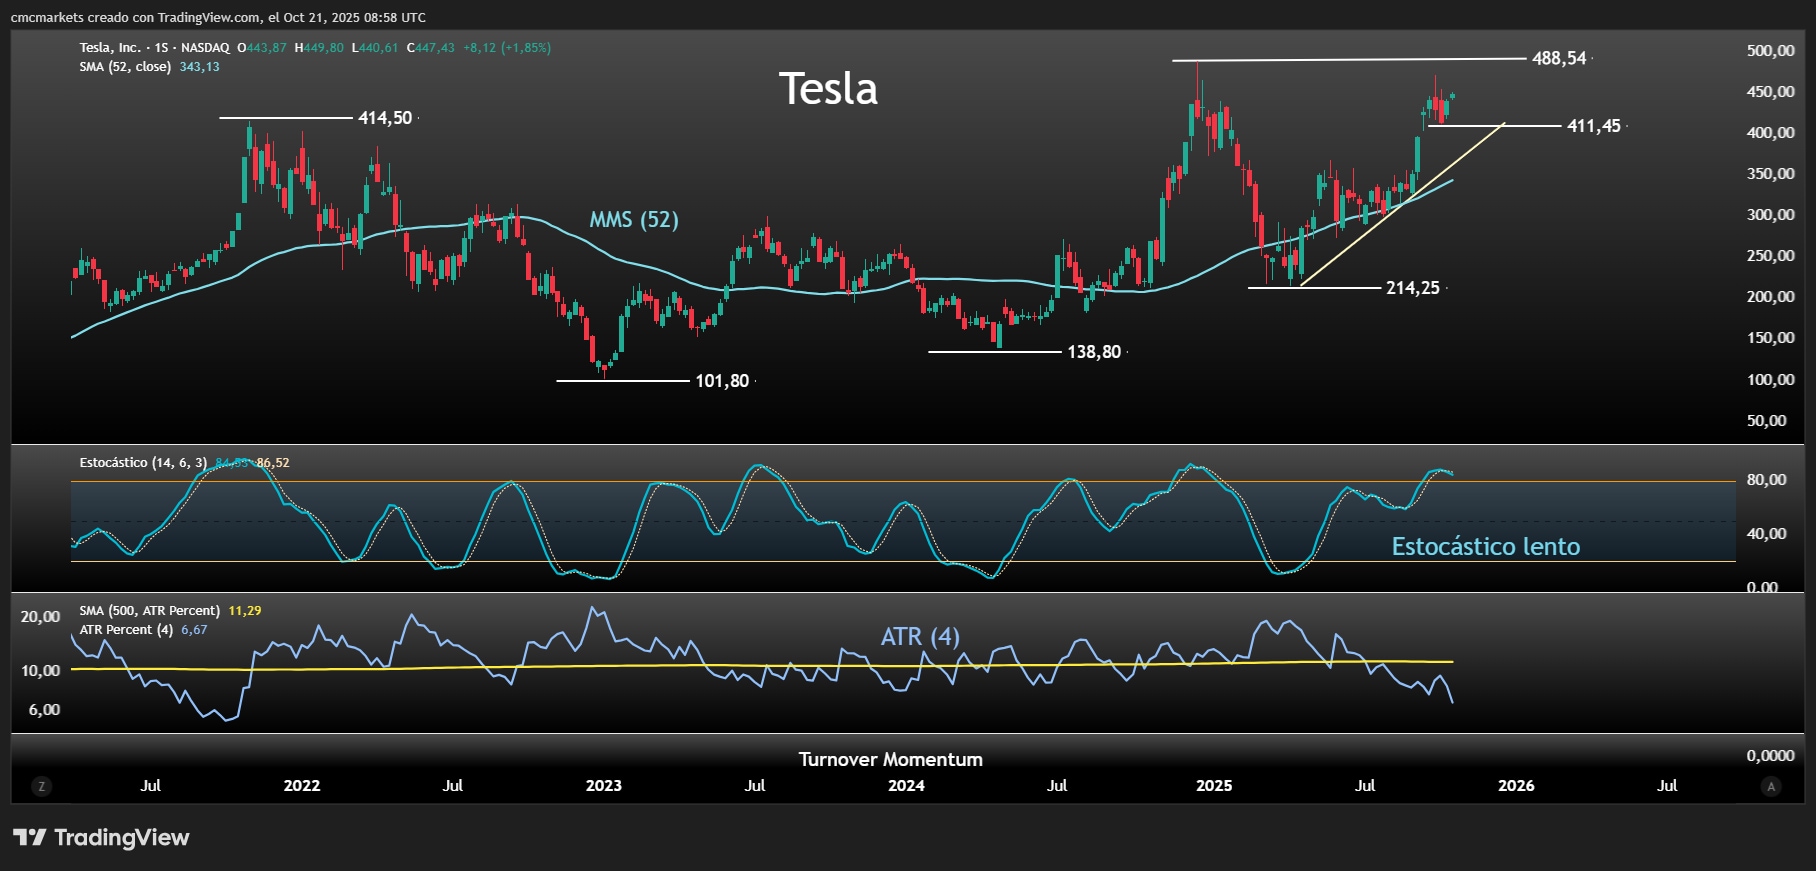Open the TradingView logo link

point(101,838)
